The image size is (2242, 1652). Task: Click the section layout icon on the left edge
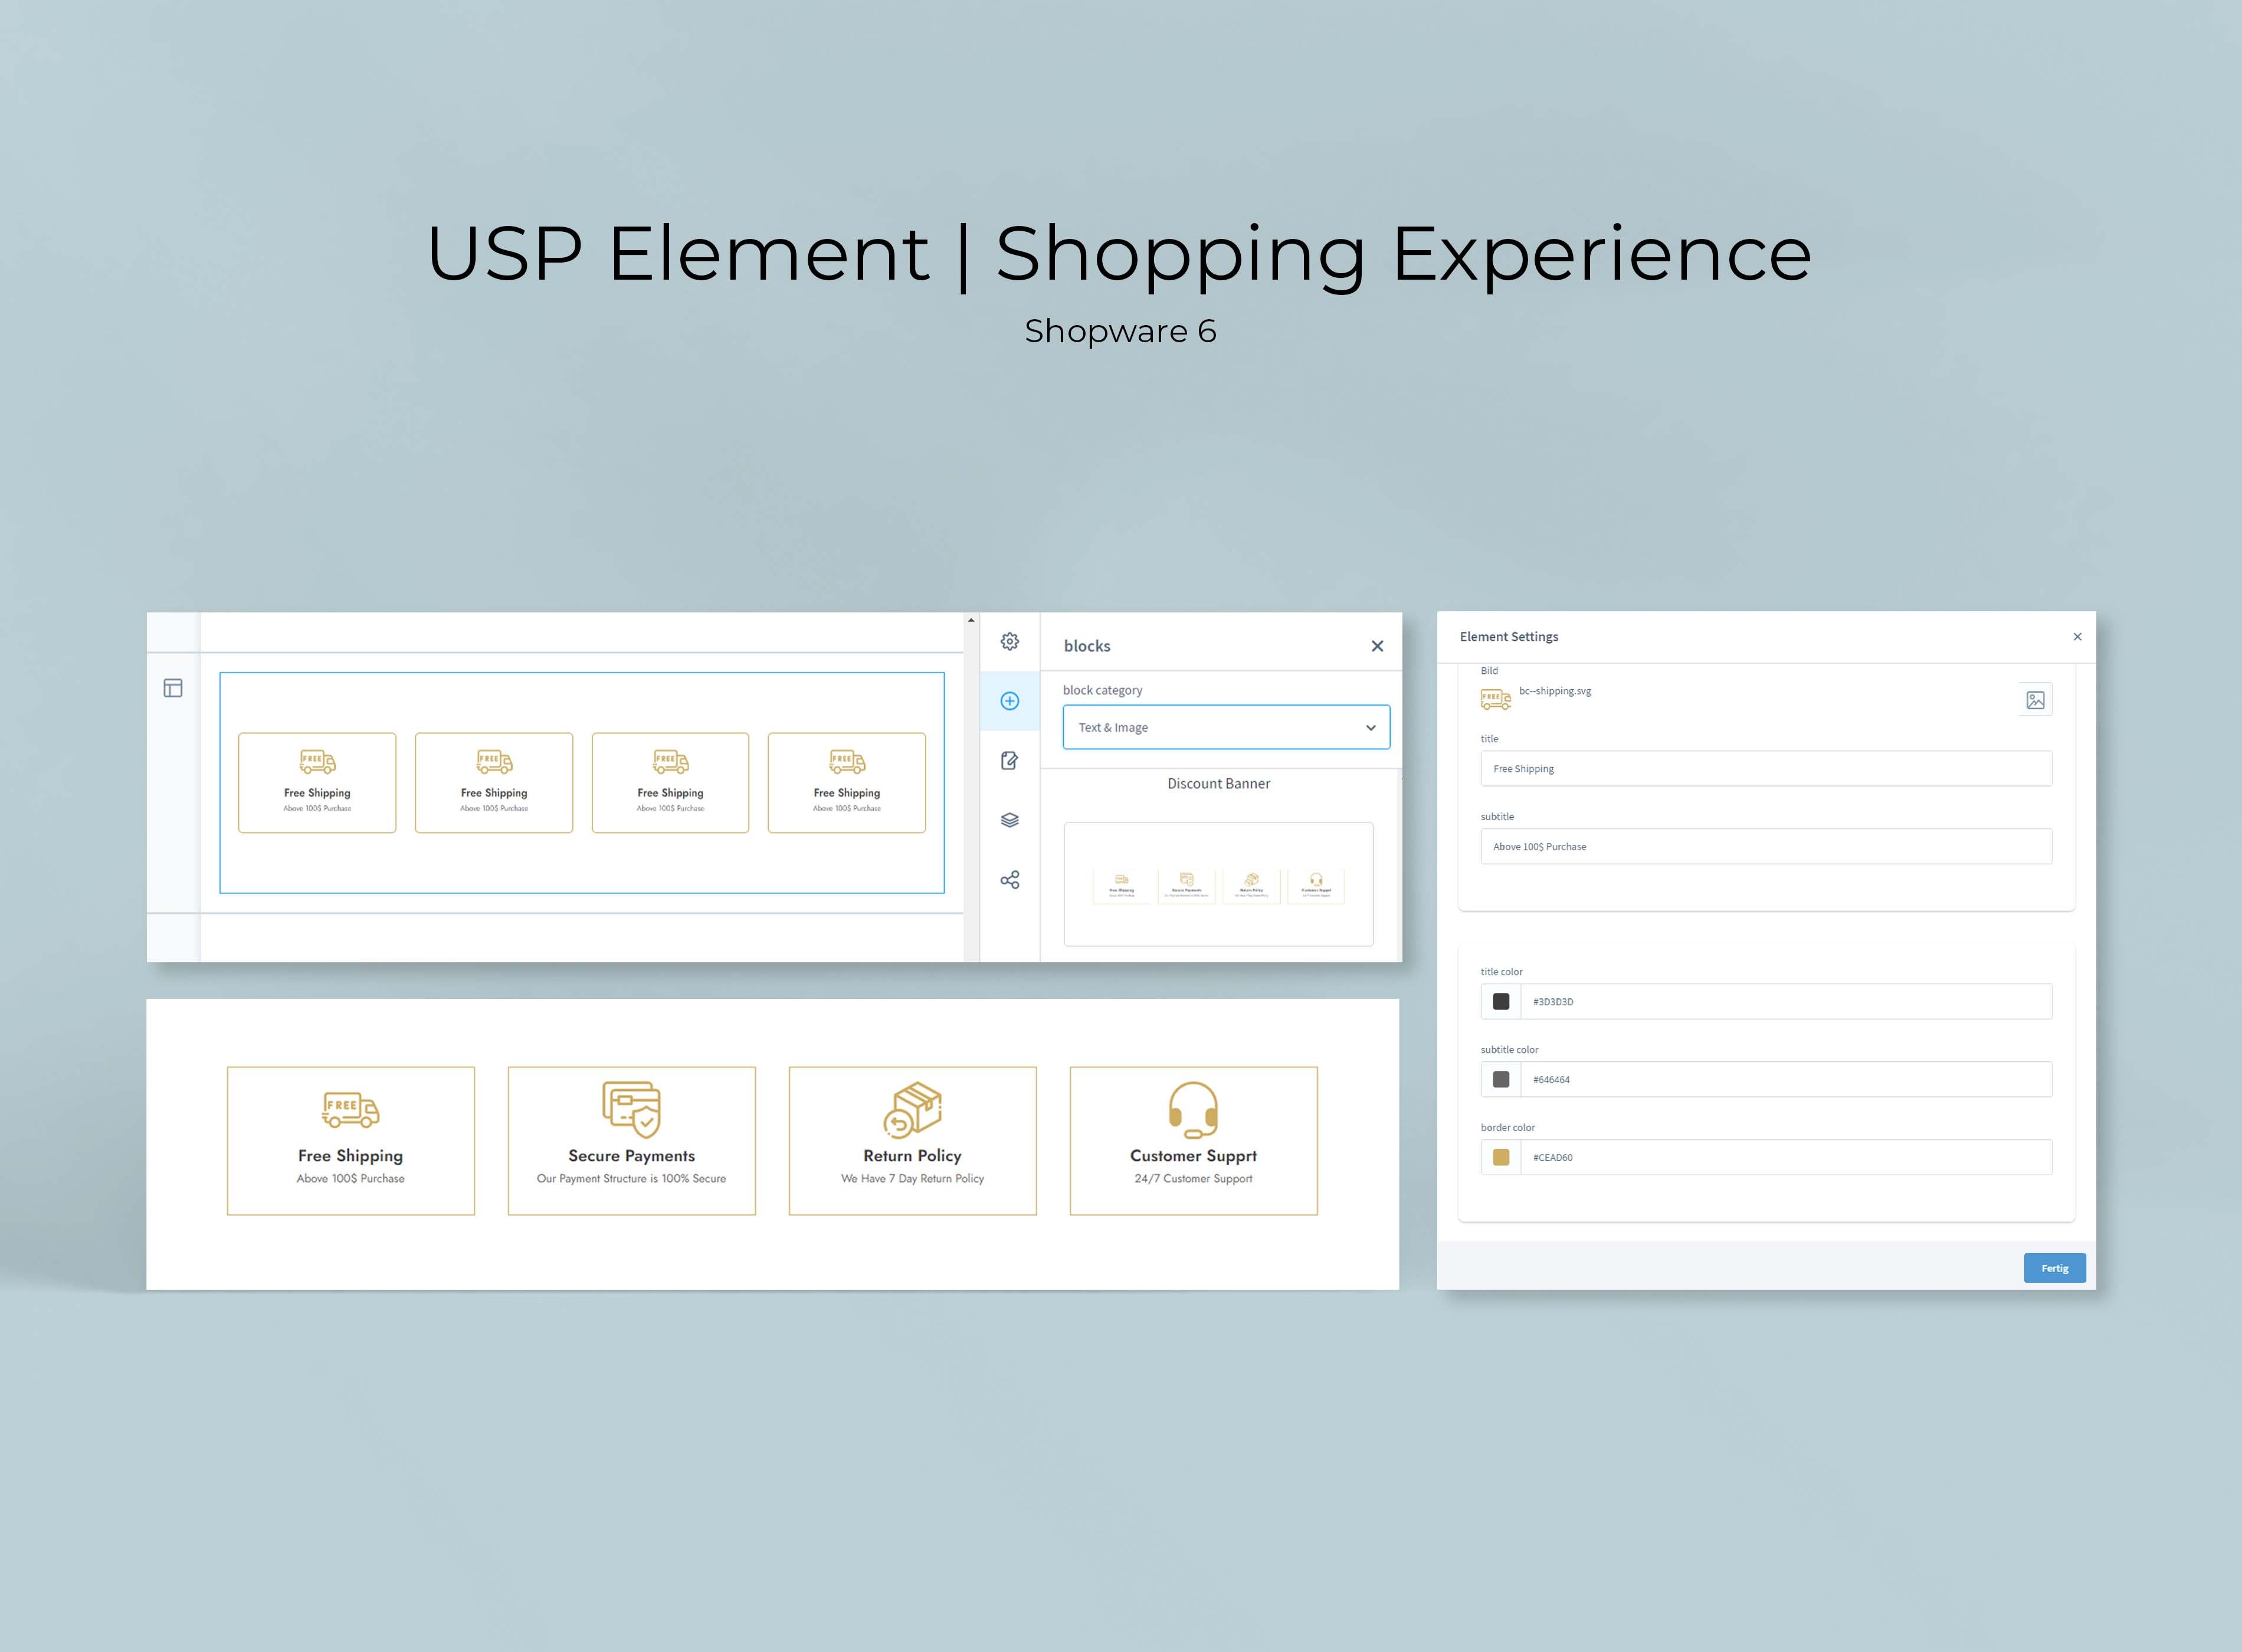(173, 688)
